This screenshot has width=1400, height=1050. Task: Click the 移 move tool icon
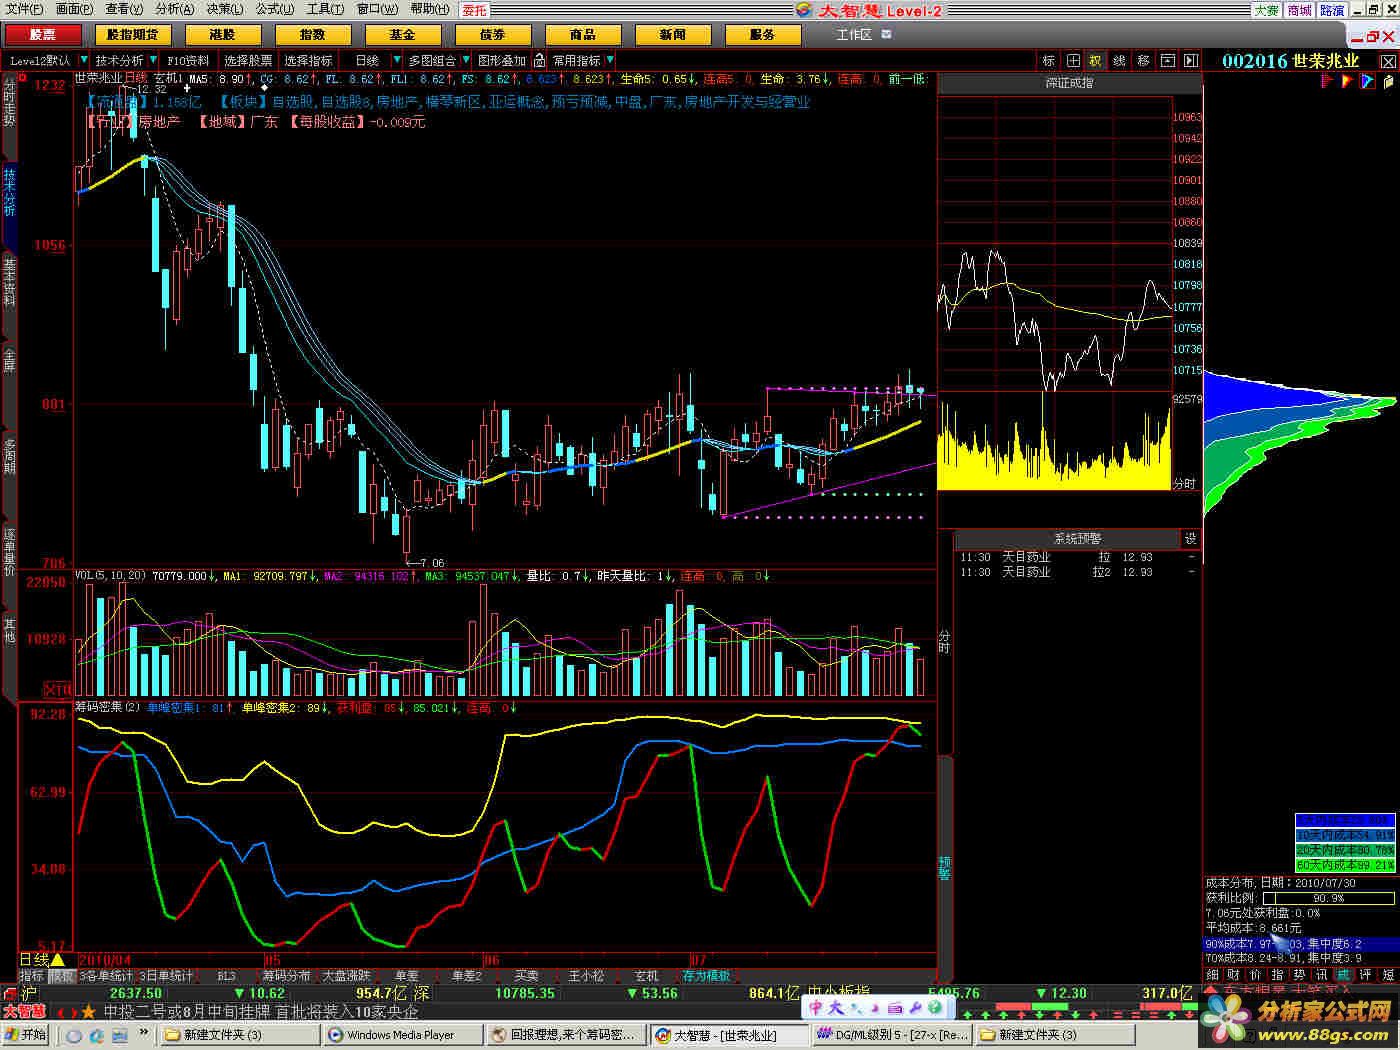[x=1143, y=61]
